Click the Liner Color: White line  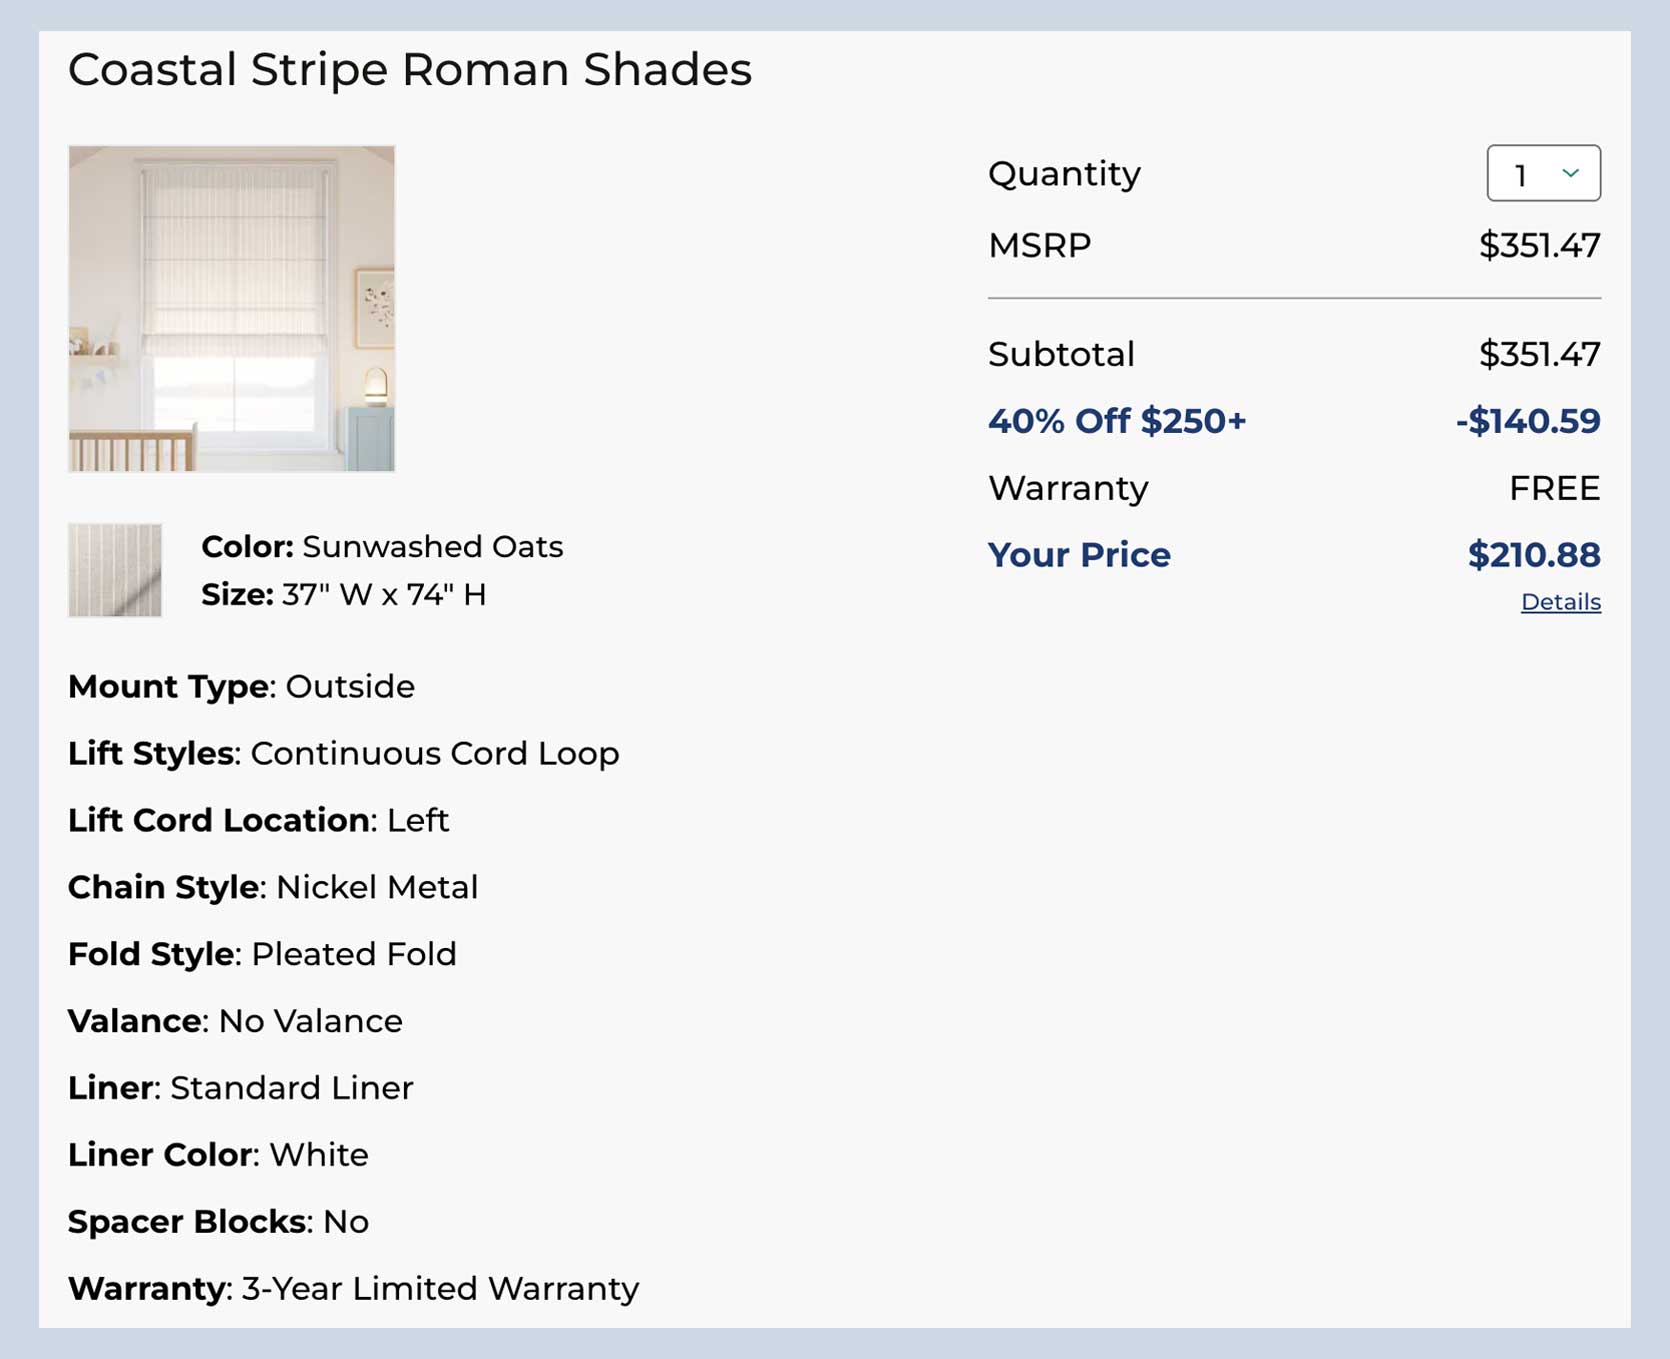pyautogui.click(x=218, y=1155)
